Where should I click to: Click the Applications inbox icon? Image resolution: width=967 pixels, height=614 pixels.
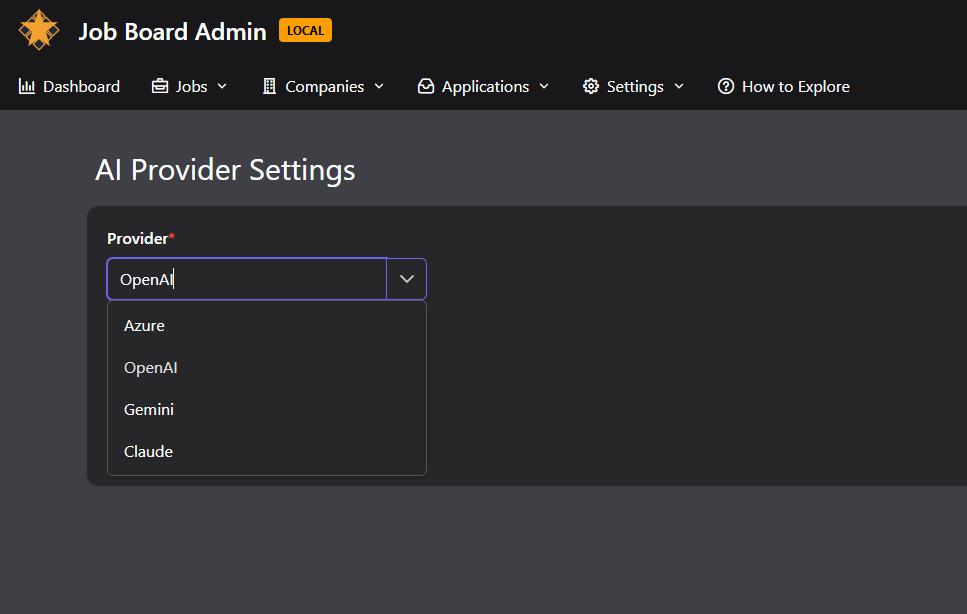(x=426, y=87)
